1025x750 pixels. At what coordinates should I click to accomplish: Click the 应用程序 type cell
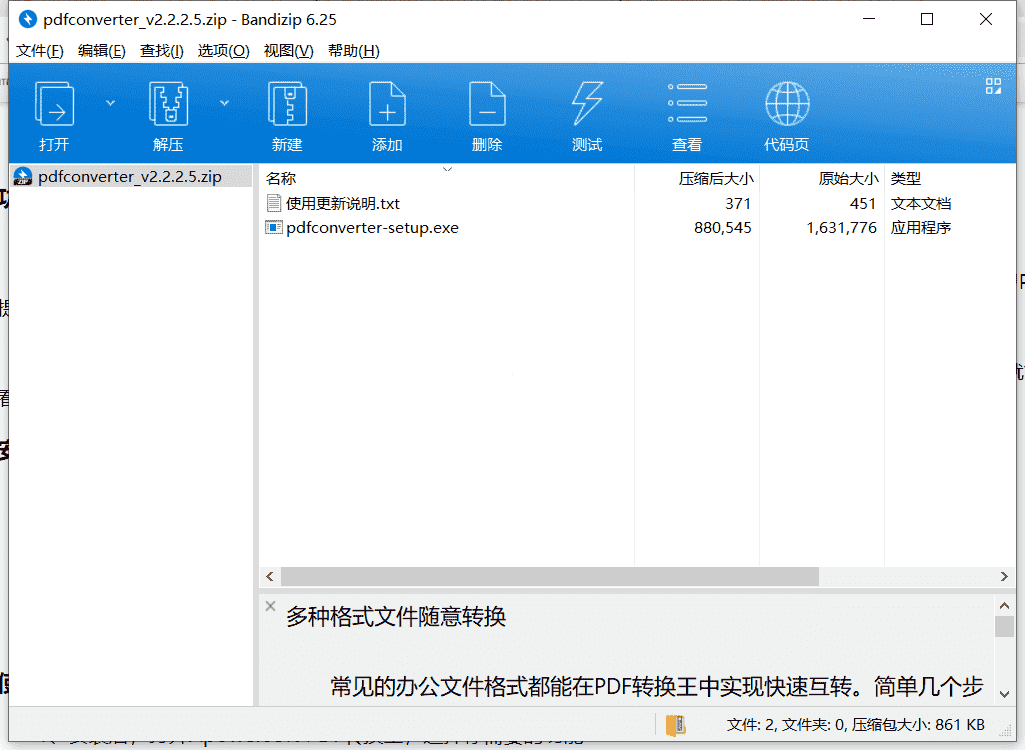click(920, 228)
